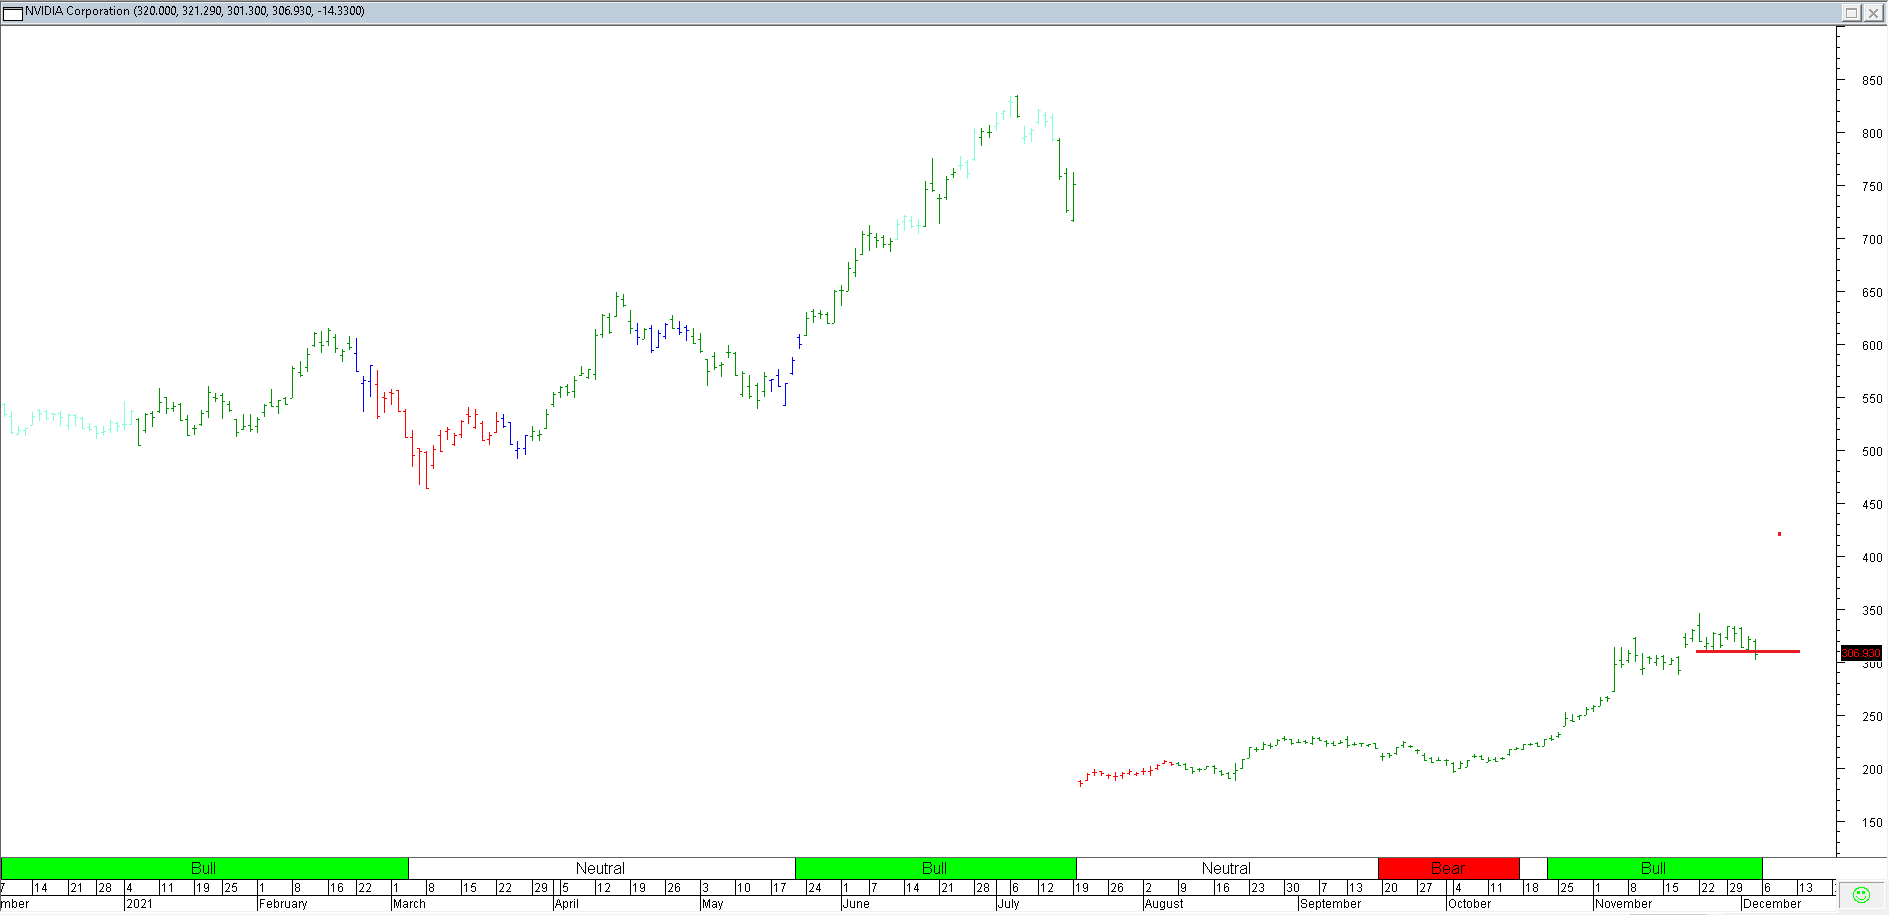Click the small red dot near 420
The image size is (1889, 915).
tap(1779, 534)
